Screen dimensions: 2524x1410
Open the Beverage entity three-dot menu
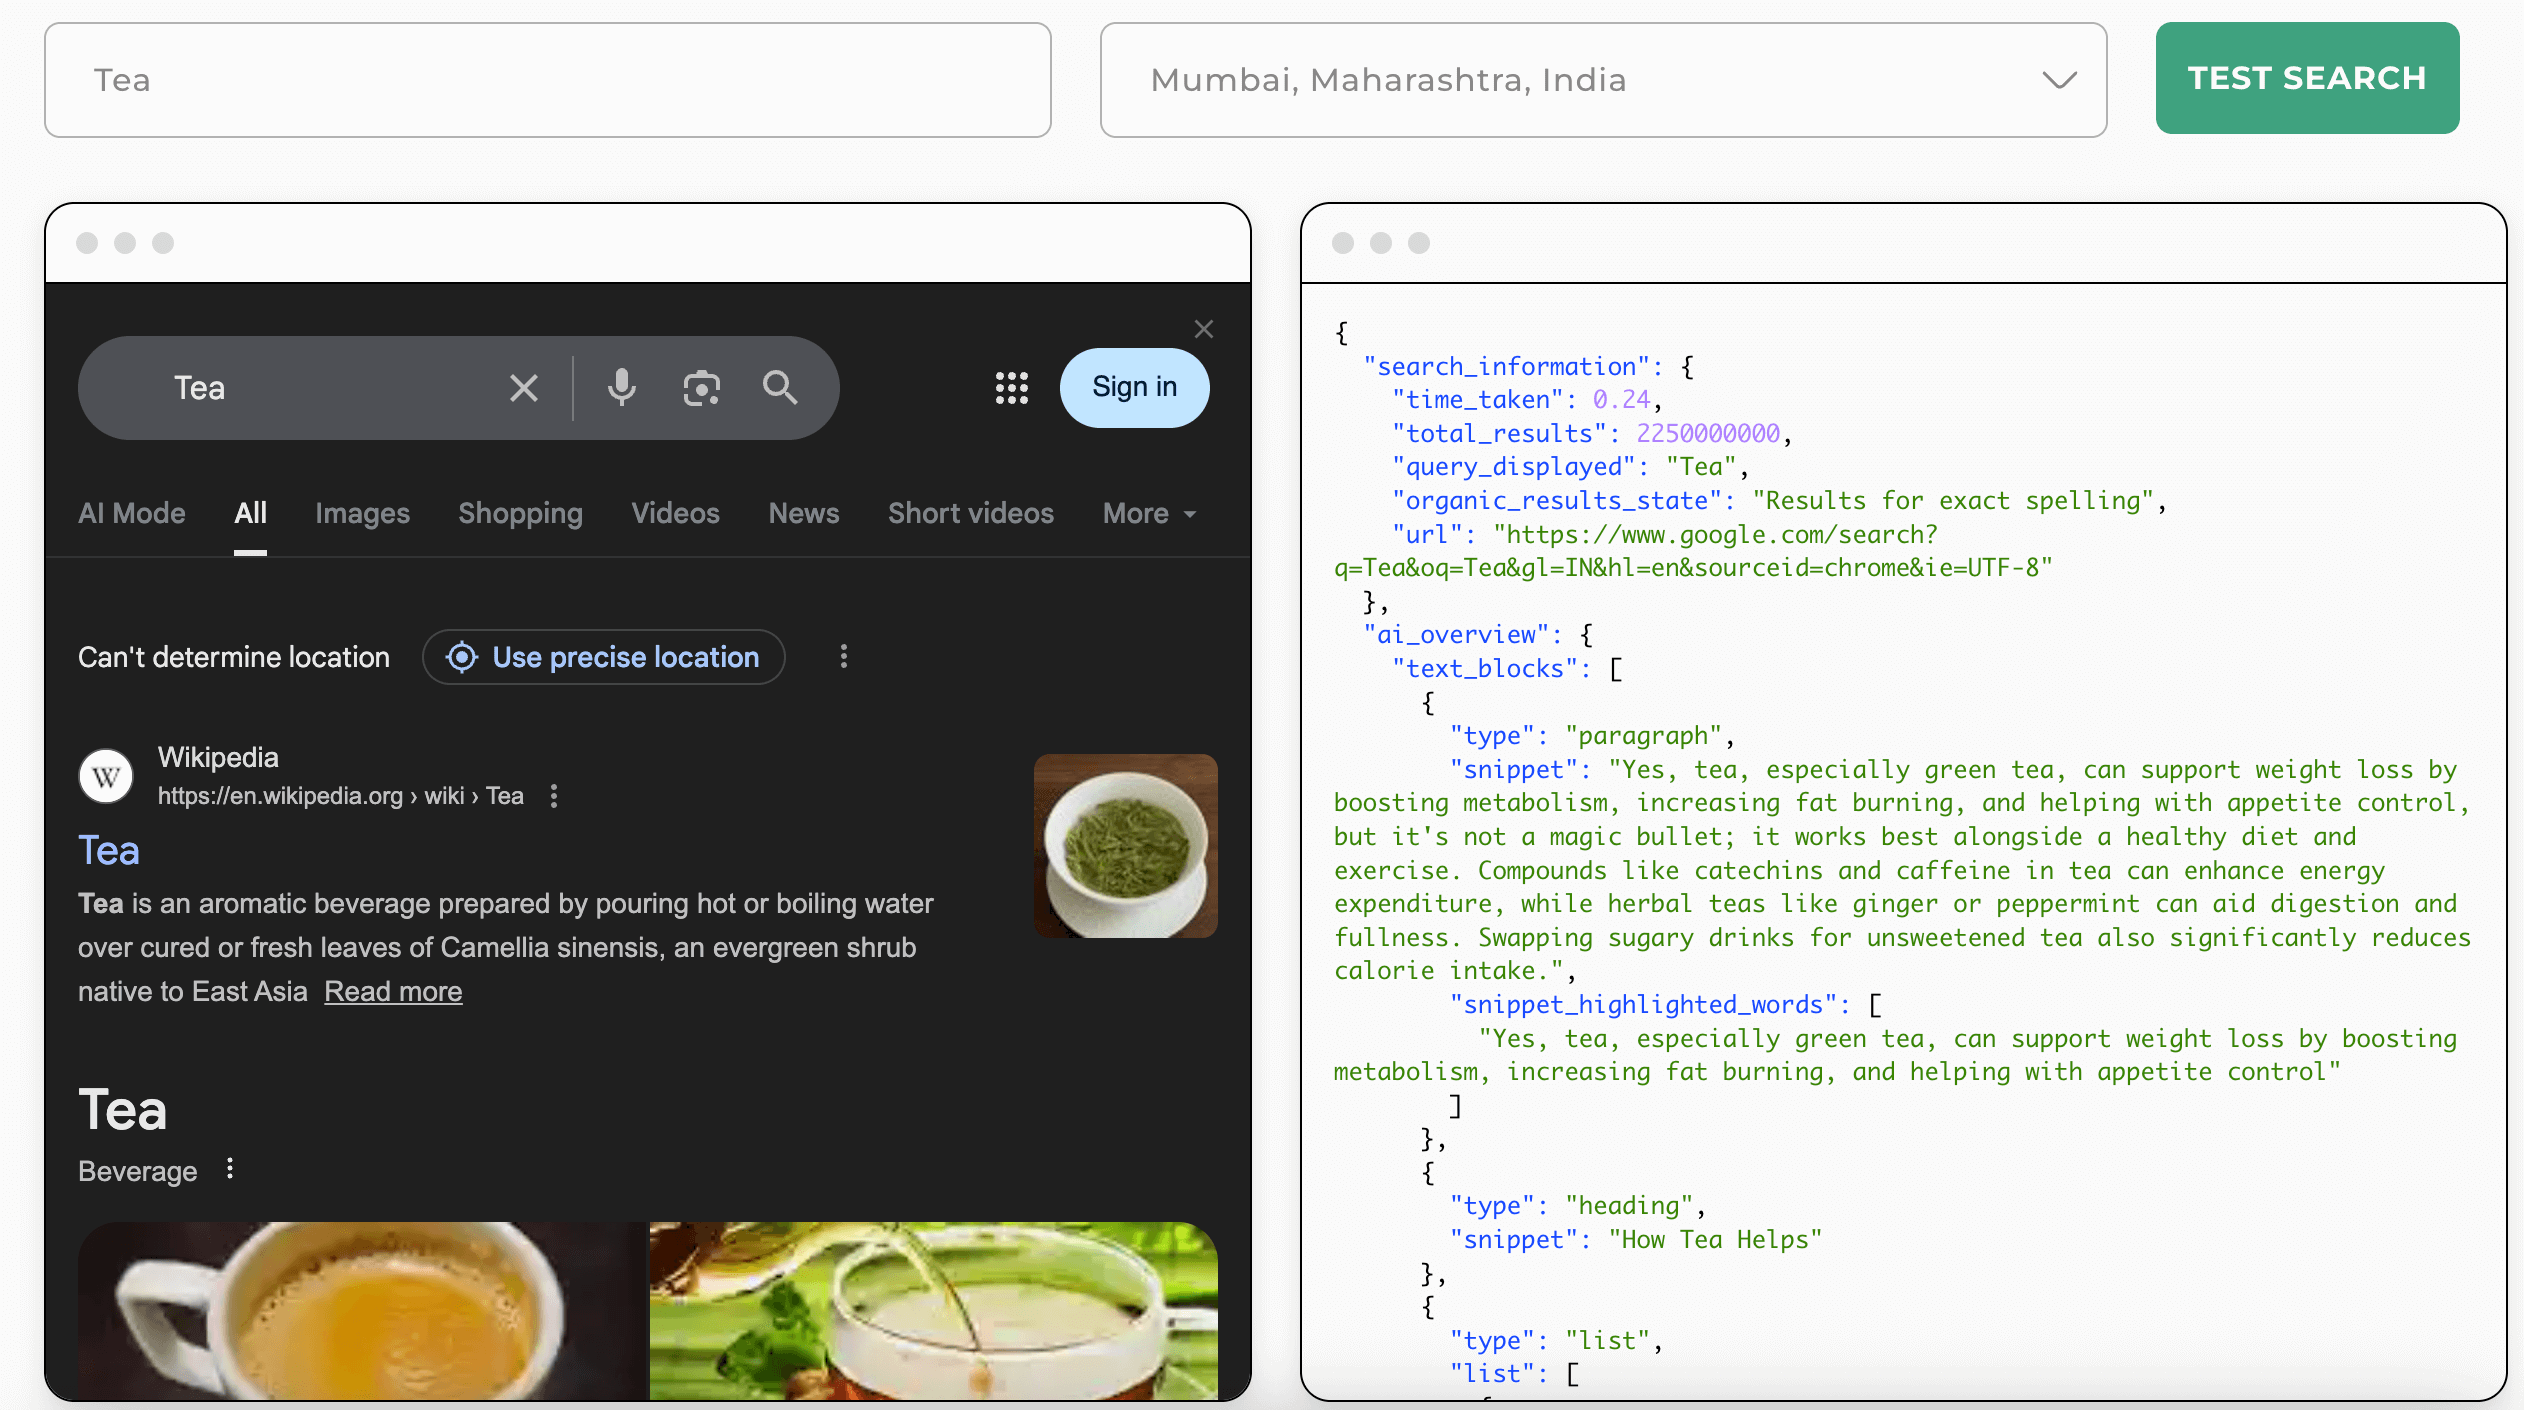[x=228, y=1168]
